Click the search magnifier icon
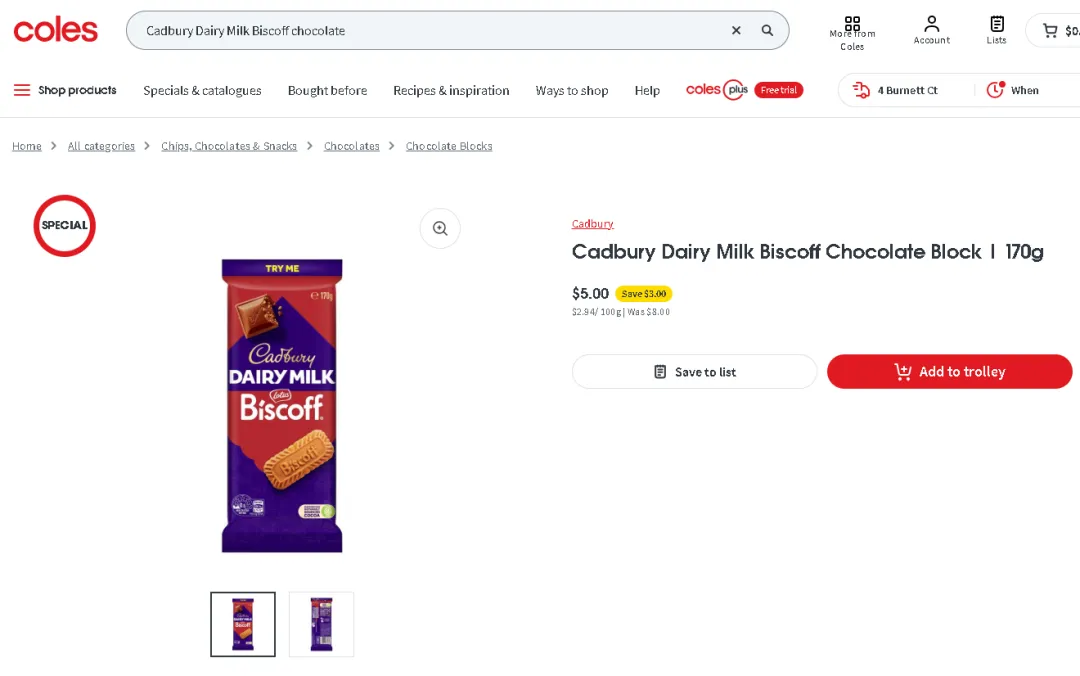Image resolution: width=1080 pixels, height=676 pixels. pos(767,31)
